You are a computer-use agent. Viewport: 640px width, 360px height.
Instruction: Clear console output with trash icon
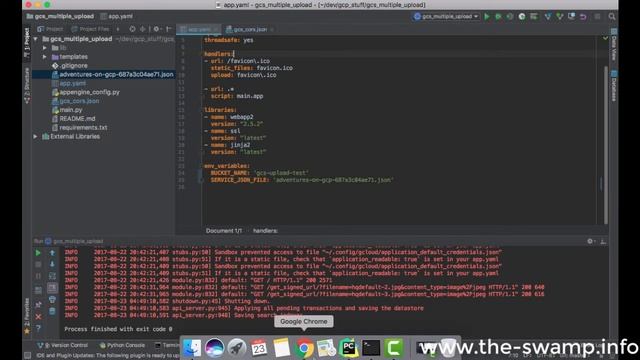52,311
